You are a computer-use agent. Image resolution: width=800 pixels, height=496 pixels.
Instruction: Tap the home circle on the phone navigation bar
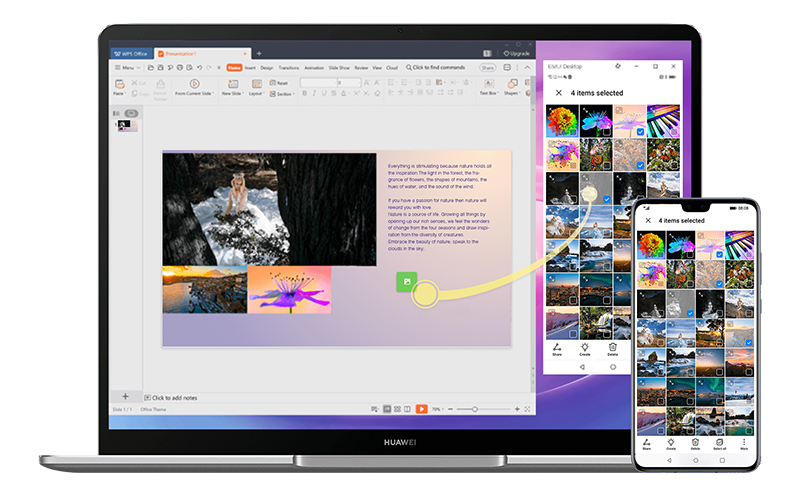click(695, 460)
